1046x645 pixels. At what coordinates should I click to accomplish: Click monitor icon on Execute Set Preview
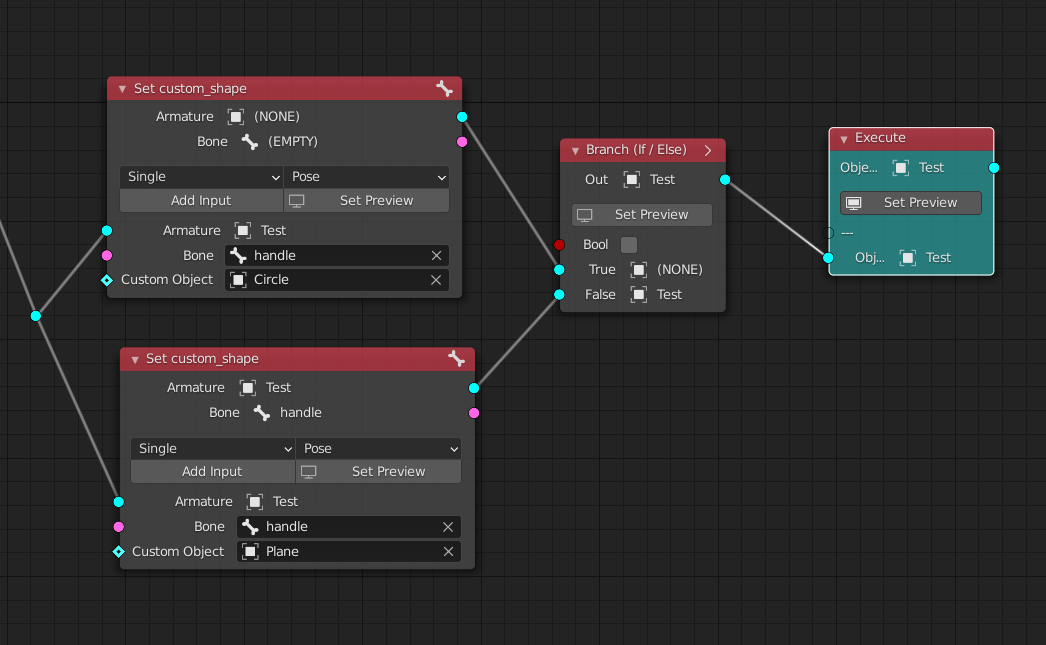pos(853,203)
